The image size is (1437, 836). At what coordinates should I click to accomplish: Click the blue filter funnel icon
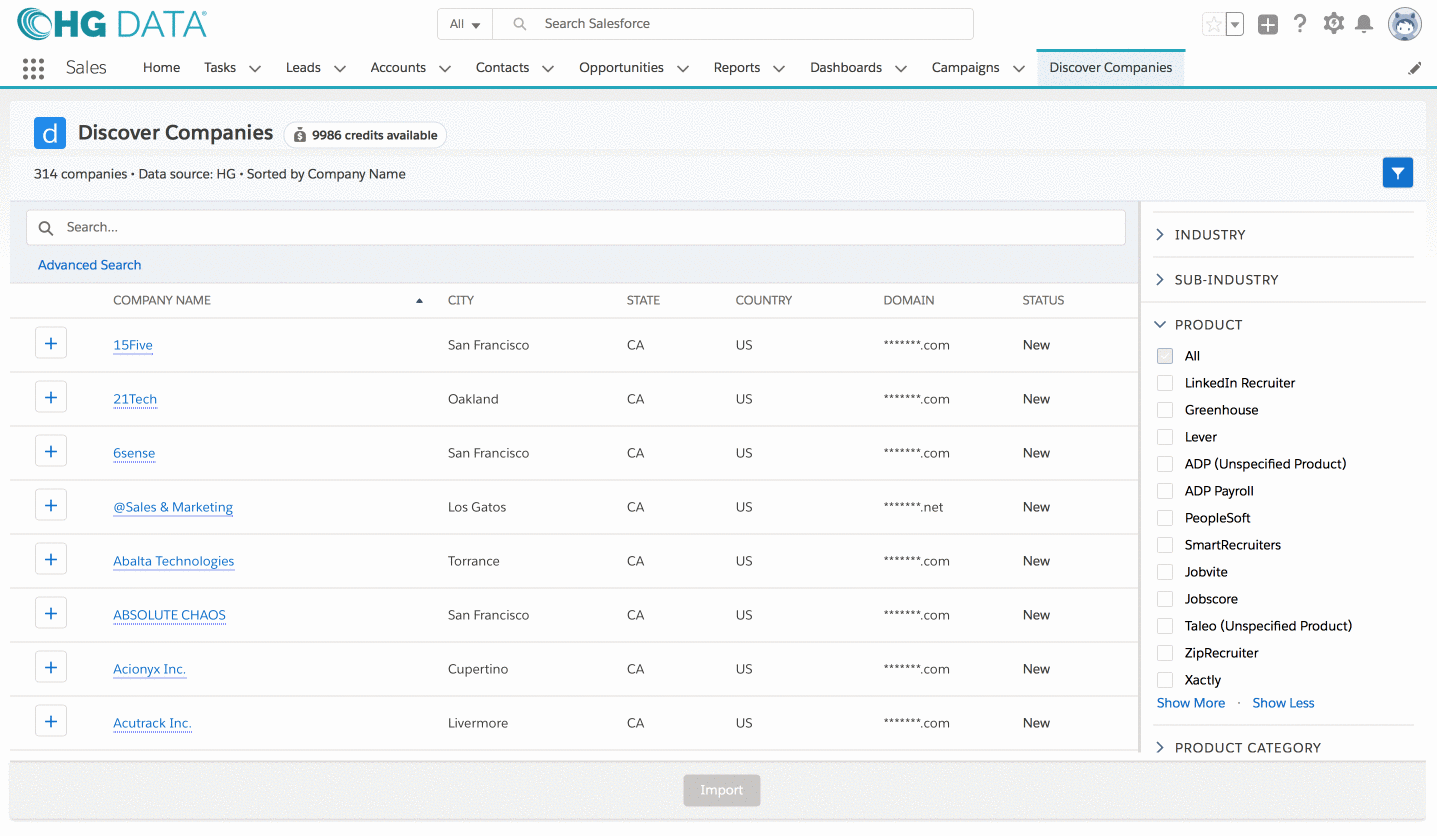pyautogui.click(x=1397, y=173)
